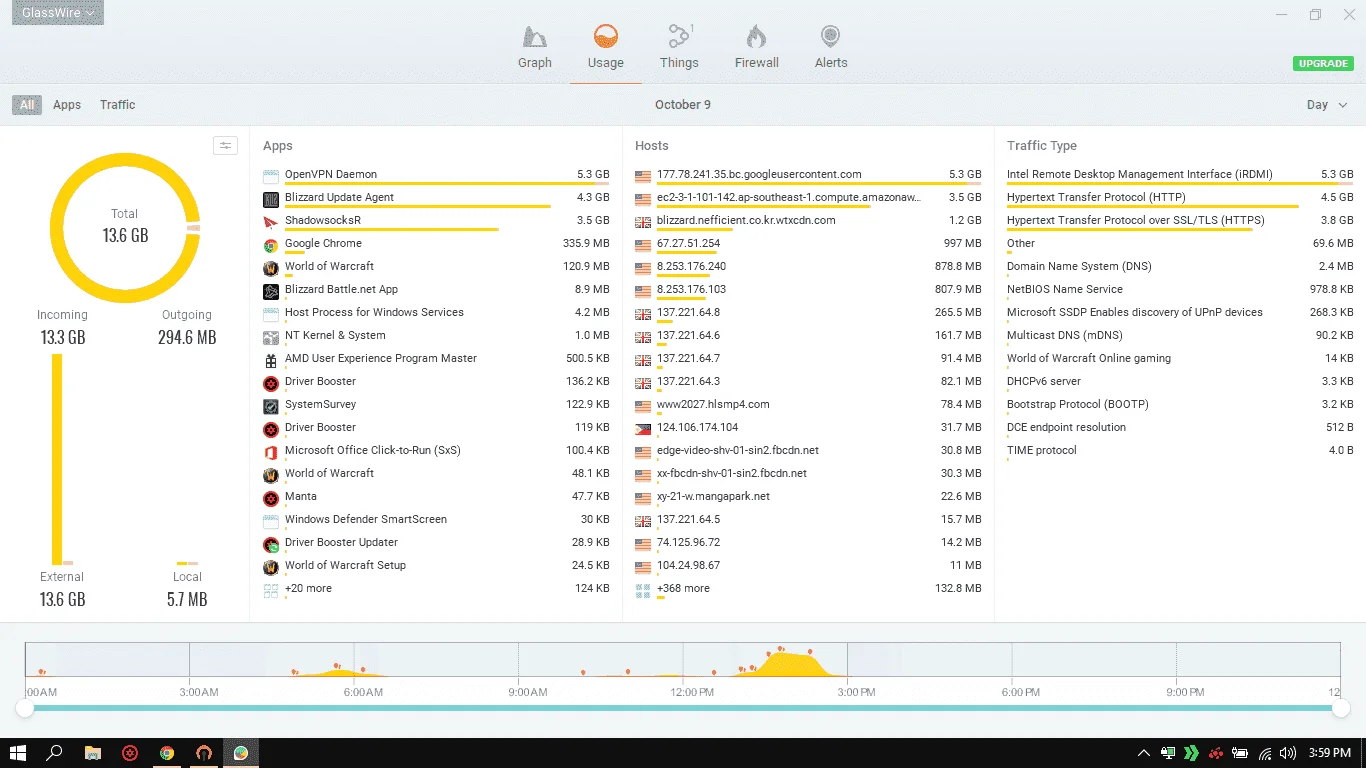
Task: Filter usage view by Traffic
Action: 118,105
